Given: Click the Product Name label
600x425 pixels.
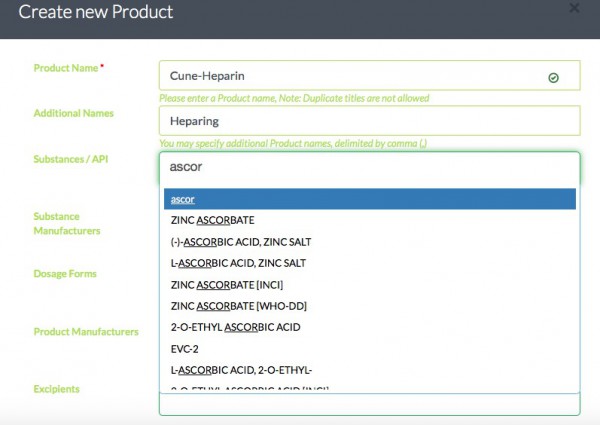Looking at the screenshot, I should (66, 68).
